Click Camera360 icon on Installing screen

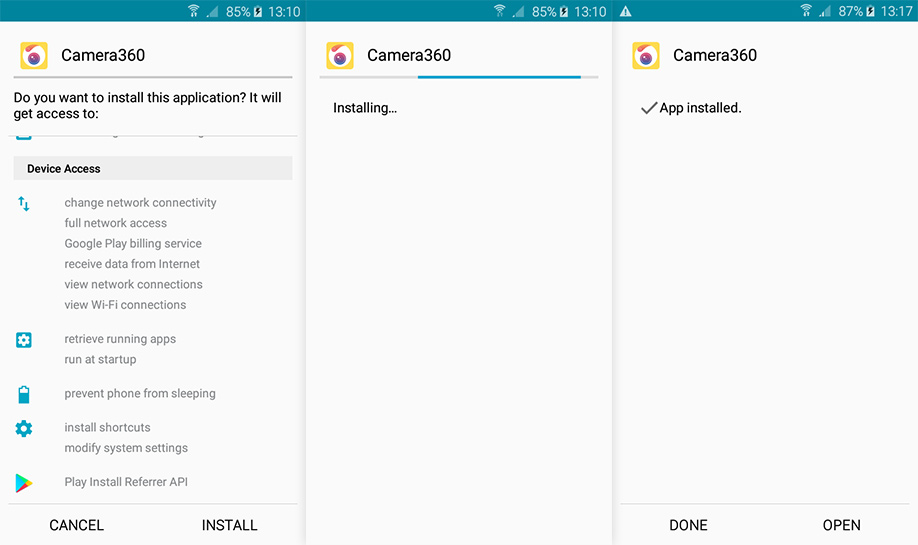click(340, 56)
